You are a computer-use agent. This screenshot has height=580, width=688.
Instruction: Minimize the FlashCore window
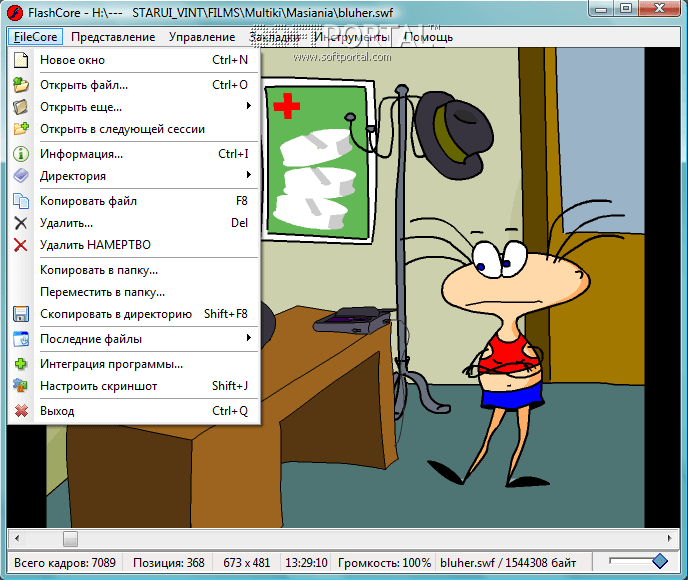[x=601, y=9]
